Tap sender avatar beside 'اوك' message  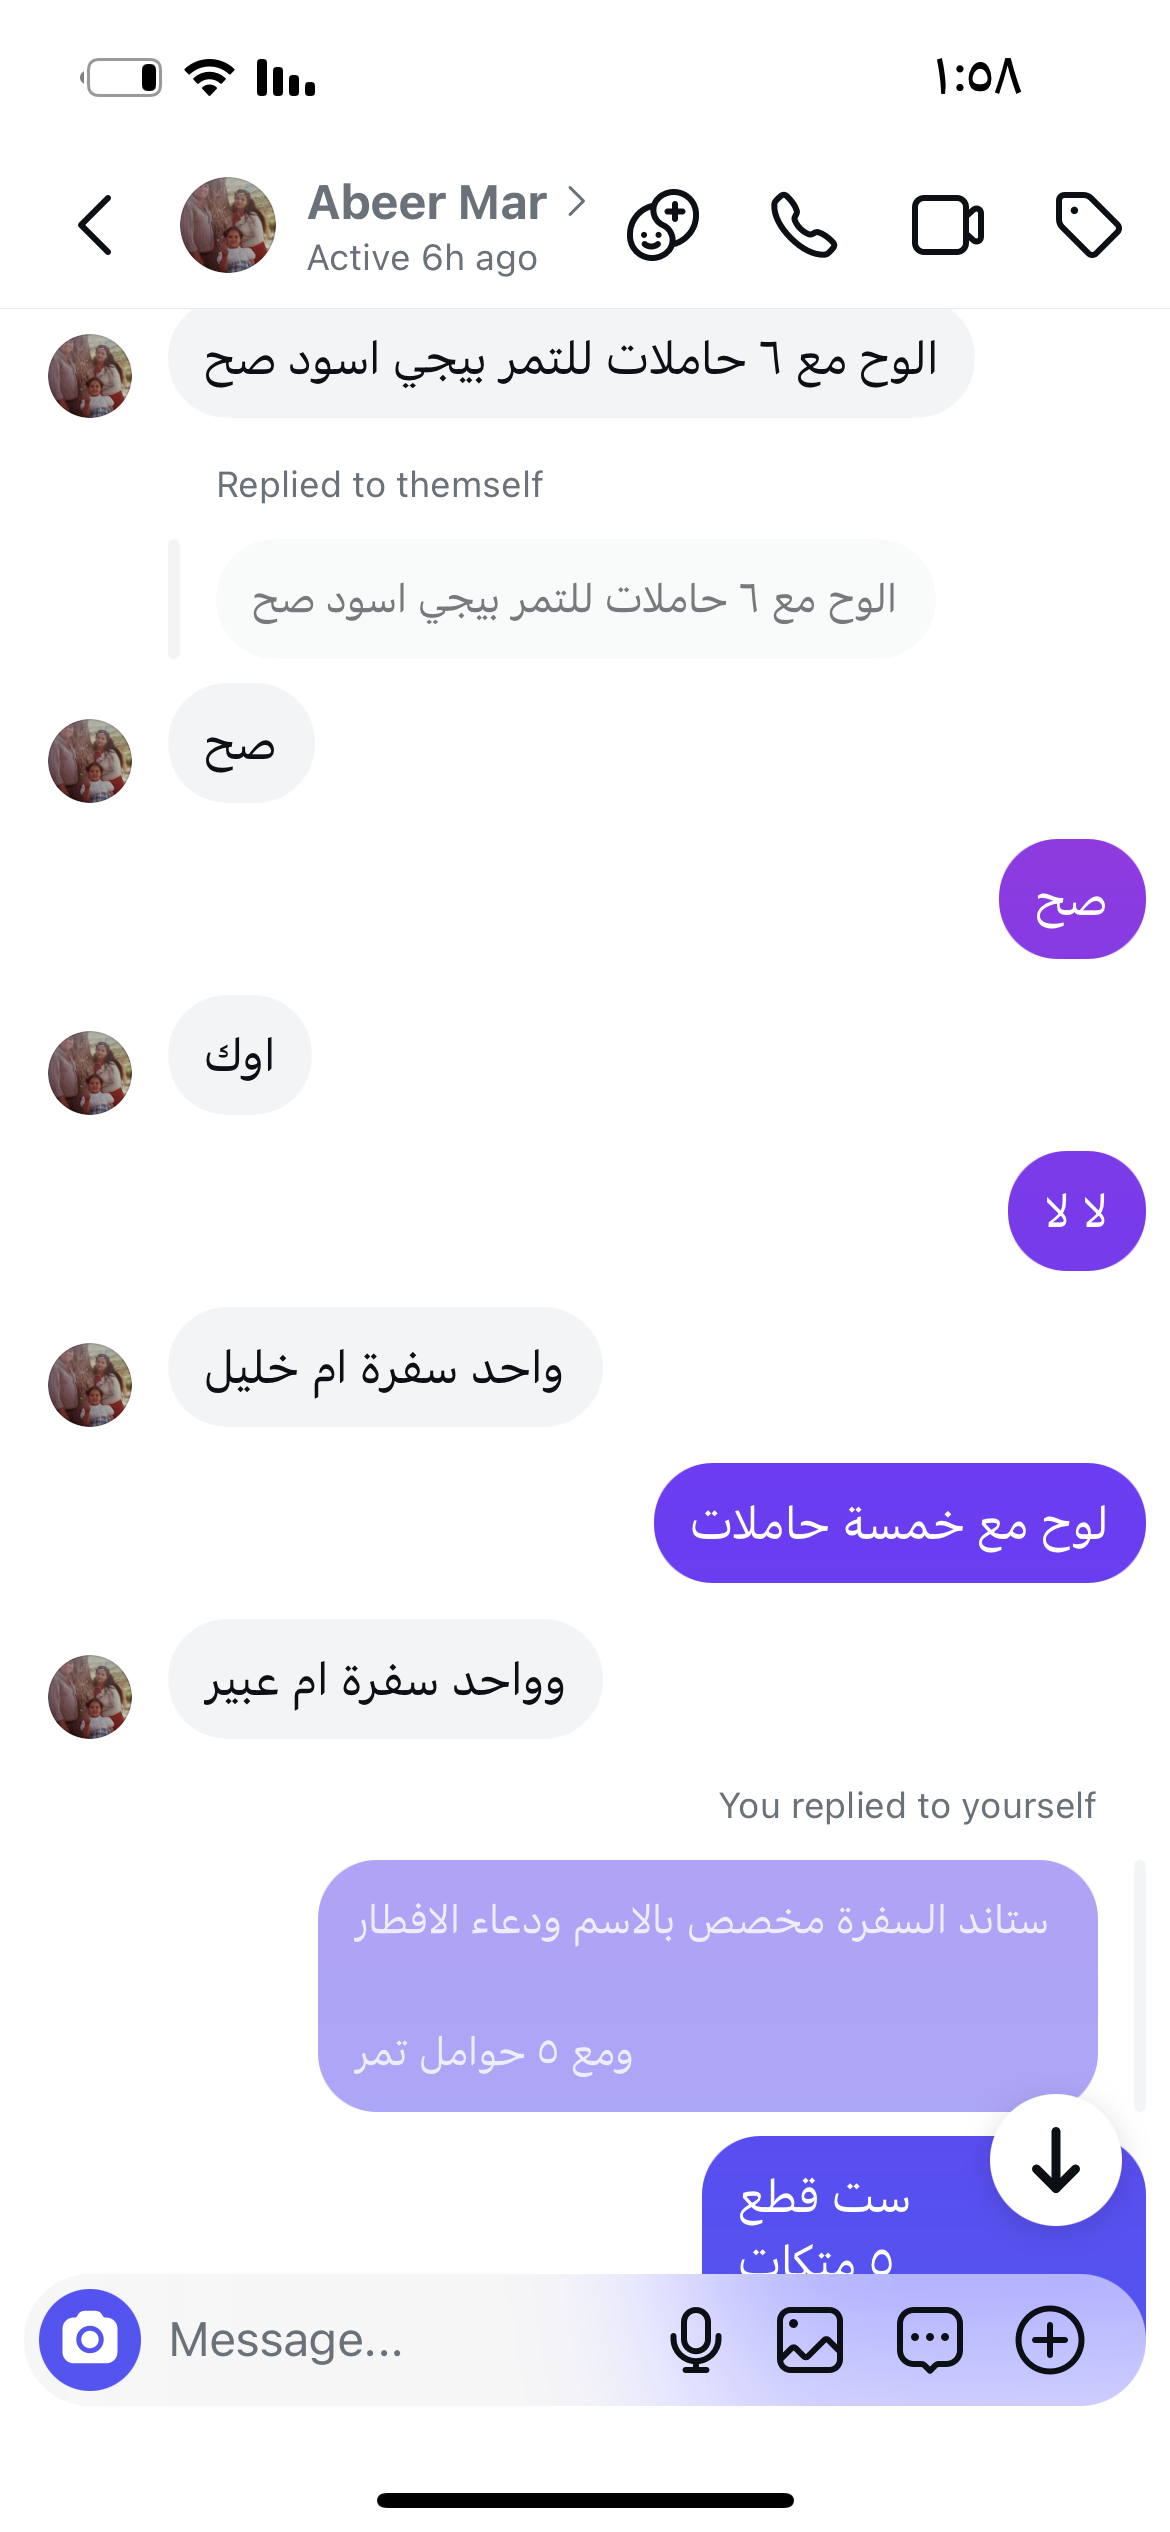[x=90, y=1073]
